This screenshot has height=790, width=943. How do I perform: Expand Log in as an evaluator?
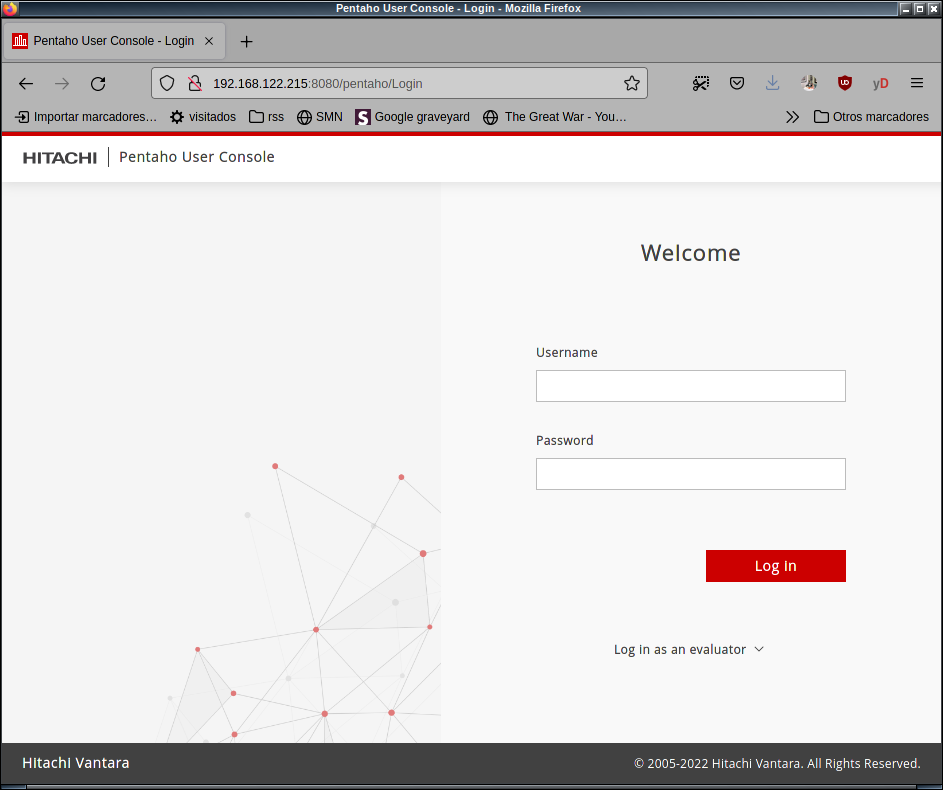coord(689,649)
